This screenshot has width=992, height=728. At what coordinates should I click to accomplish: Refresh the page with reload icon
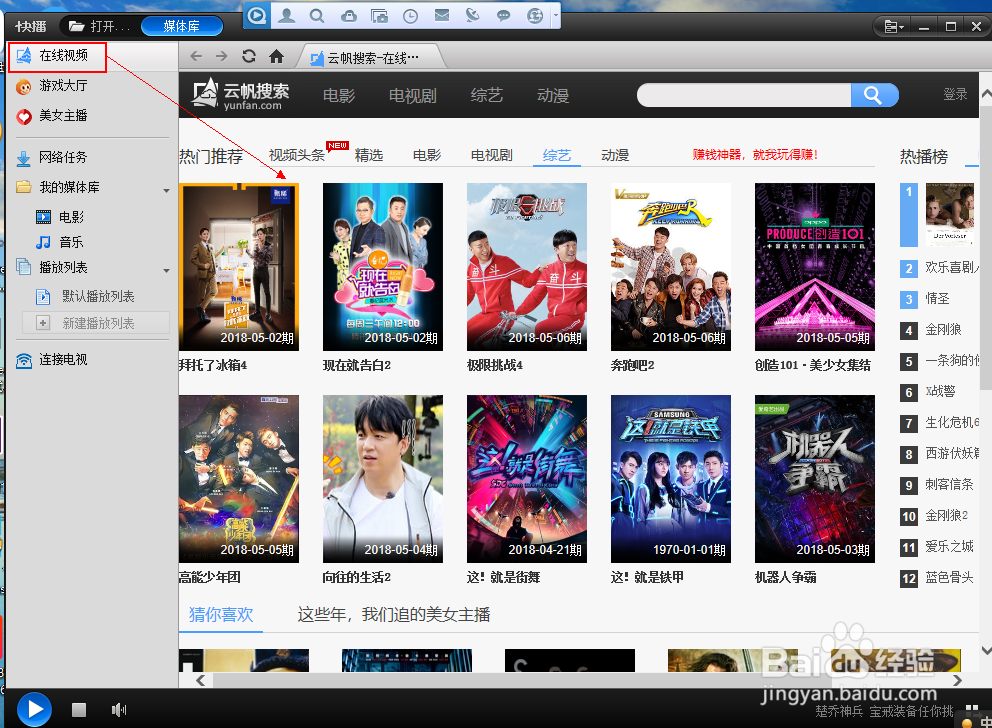[x=249, y=56]
